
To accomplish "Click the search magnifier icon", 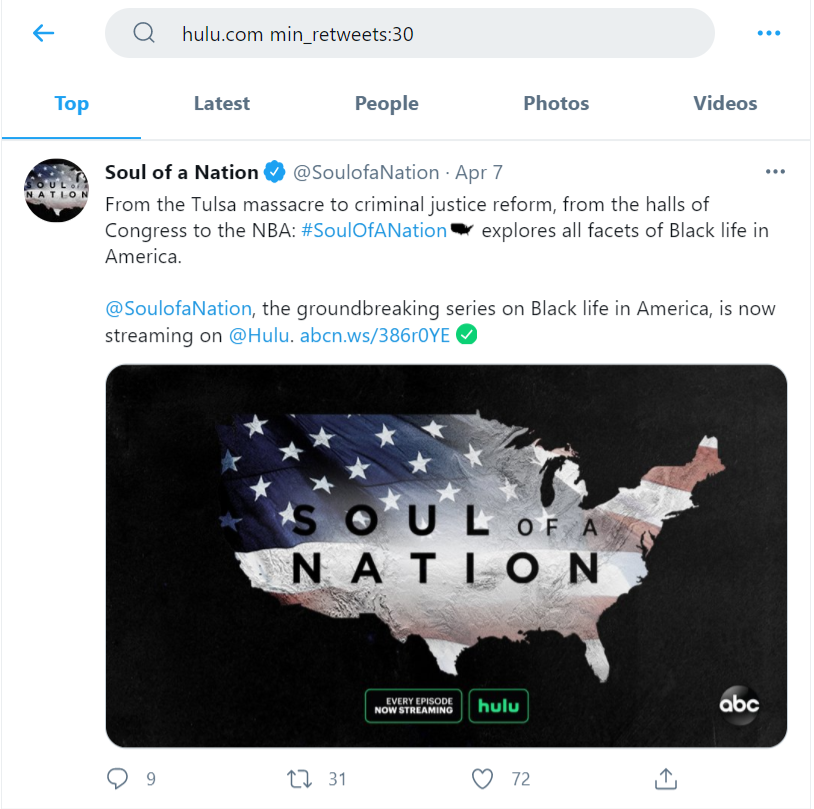I will click(x=143, y=32).
